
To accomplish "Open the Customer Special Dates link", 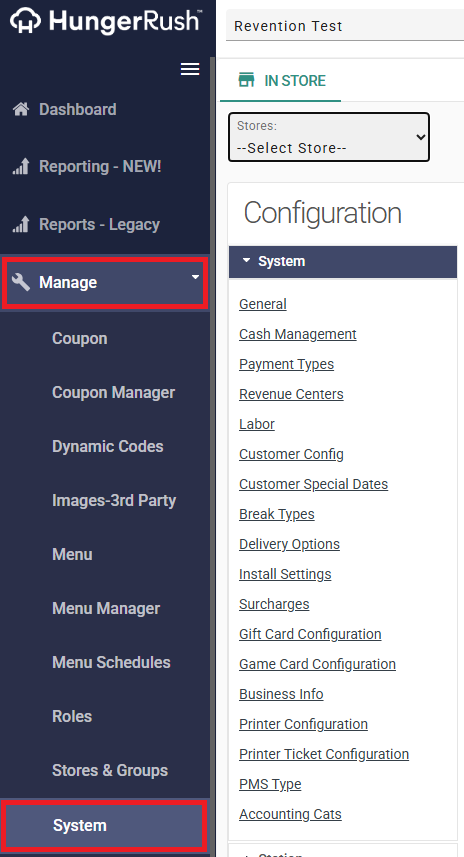I will point(313,484).
